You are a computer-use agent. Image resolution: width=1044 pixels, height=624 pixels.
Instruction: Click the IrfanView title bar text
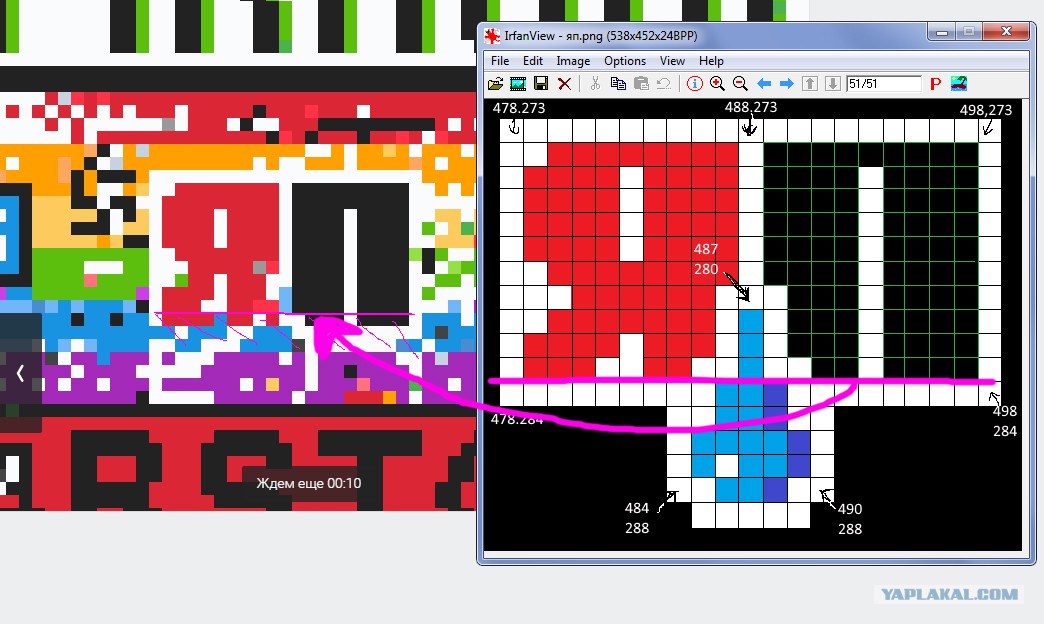click(x=601, y=36)
